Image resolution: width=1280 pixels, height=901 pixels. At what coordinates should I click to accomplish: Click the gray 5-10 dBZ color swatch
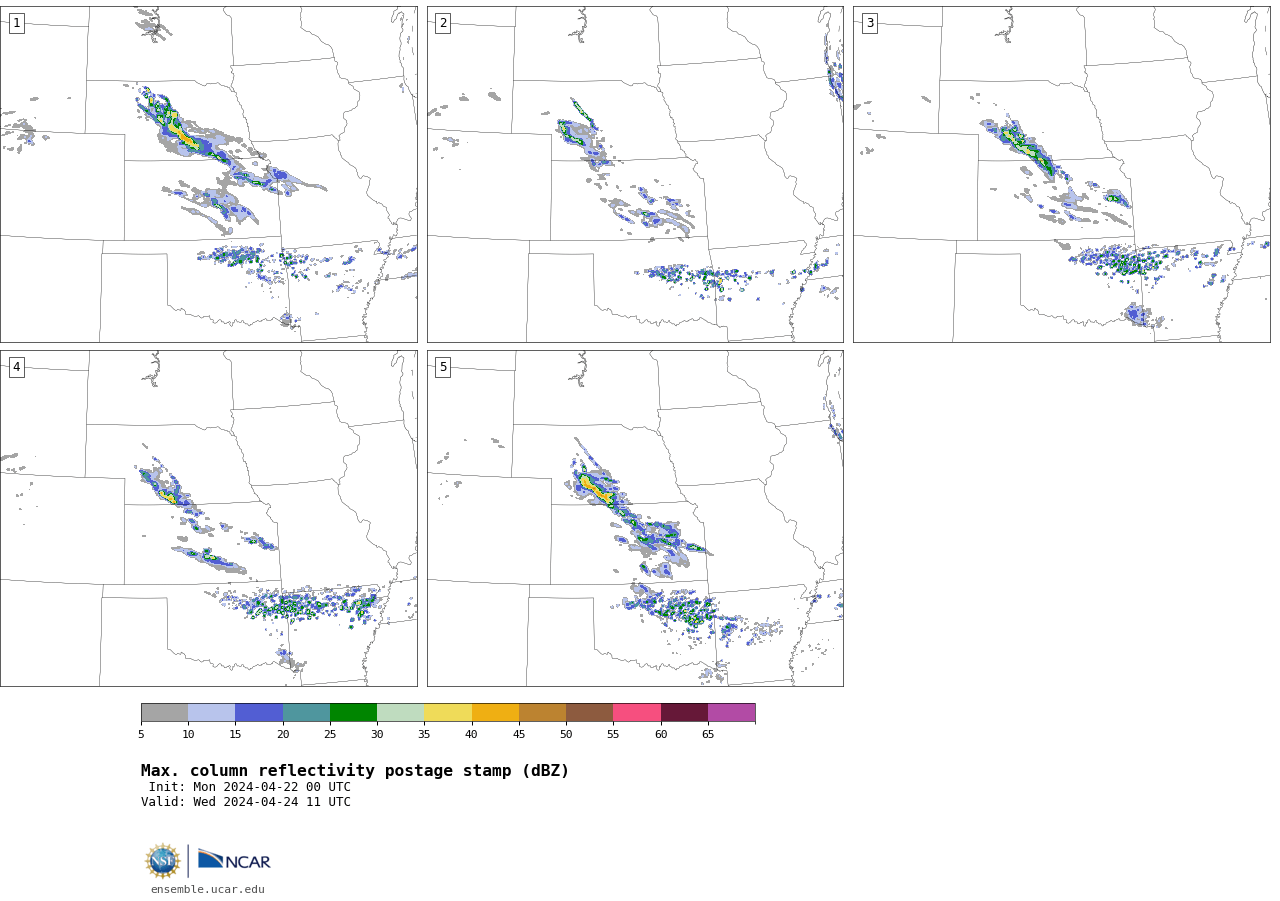point(164,713)
